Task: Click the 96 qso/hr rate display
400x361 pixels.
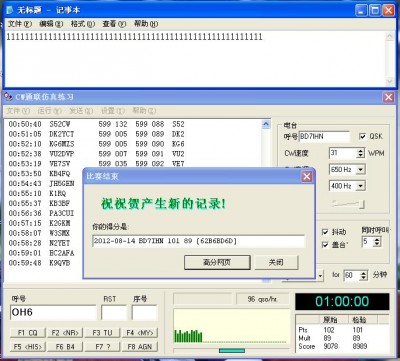Action: pos(262,299)
